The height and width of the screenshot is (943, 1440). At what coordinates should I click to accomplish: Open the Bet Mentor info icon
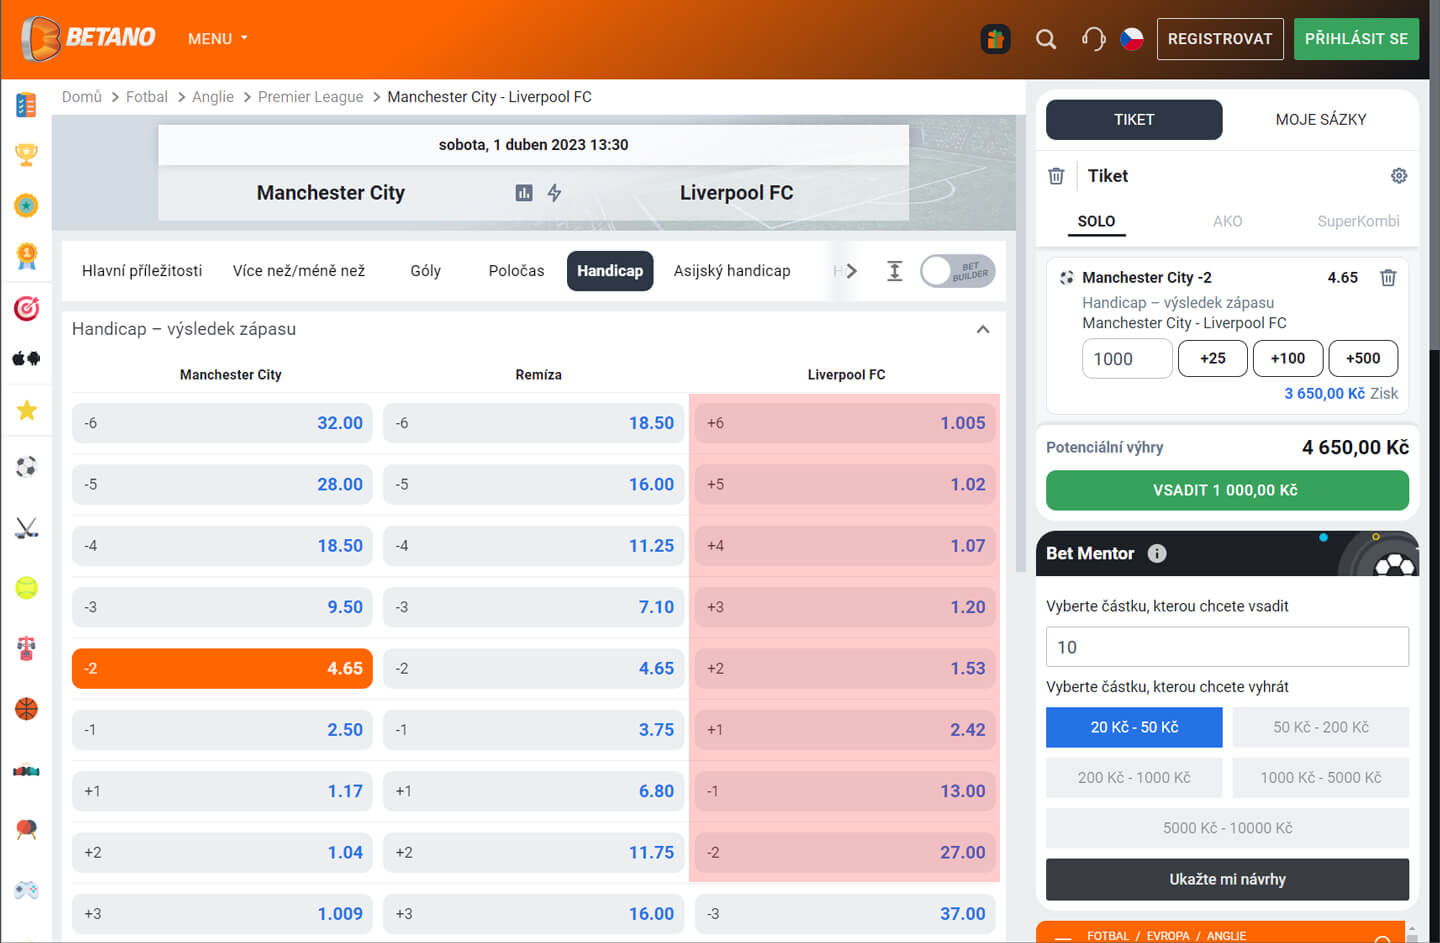pyautogui.click(x=1157, y=553)
